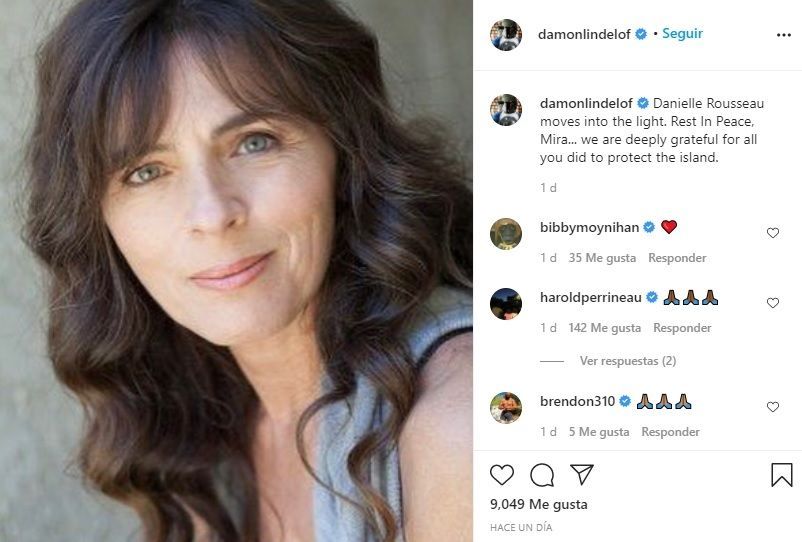The image size is (802, 542).
Task: Reply to brendon310's comment
Action: pos(670,432)
